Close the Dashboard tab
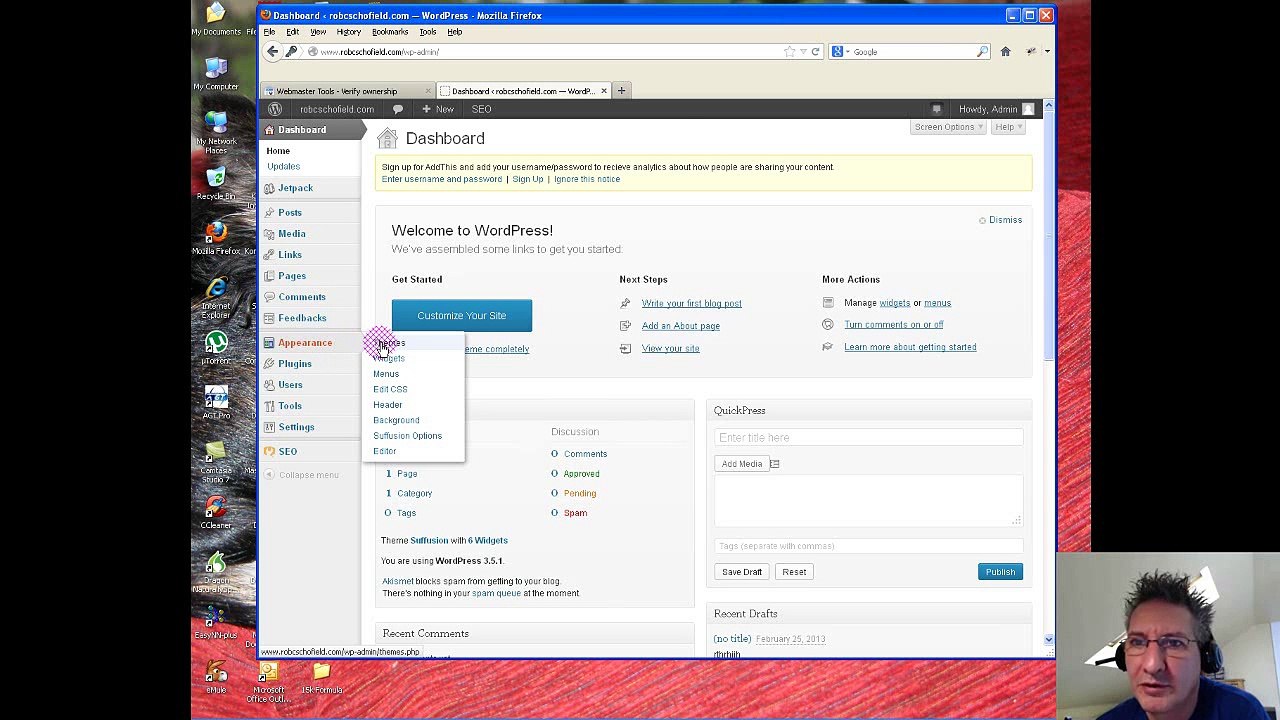The width and height of the screenshot is (1280, 720). 603,91
